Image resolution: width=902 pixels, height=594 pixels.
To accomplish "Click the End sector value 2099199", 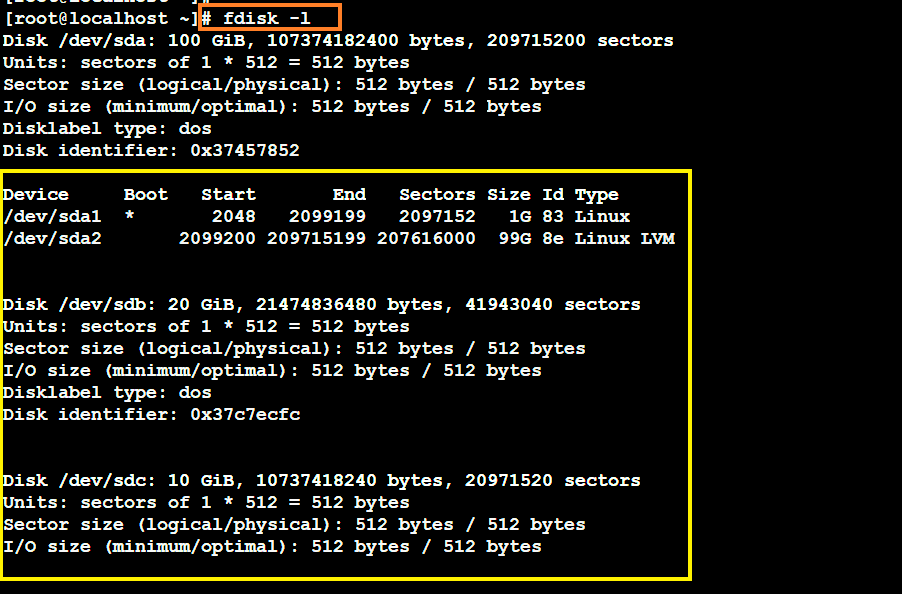I will tap(327, 217).
